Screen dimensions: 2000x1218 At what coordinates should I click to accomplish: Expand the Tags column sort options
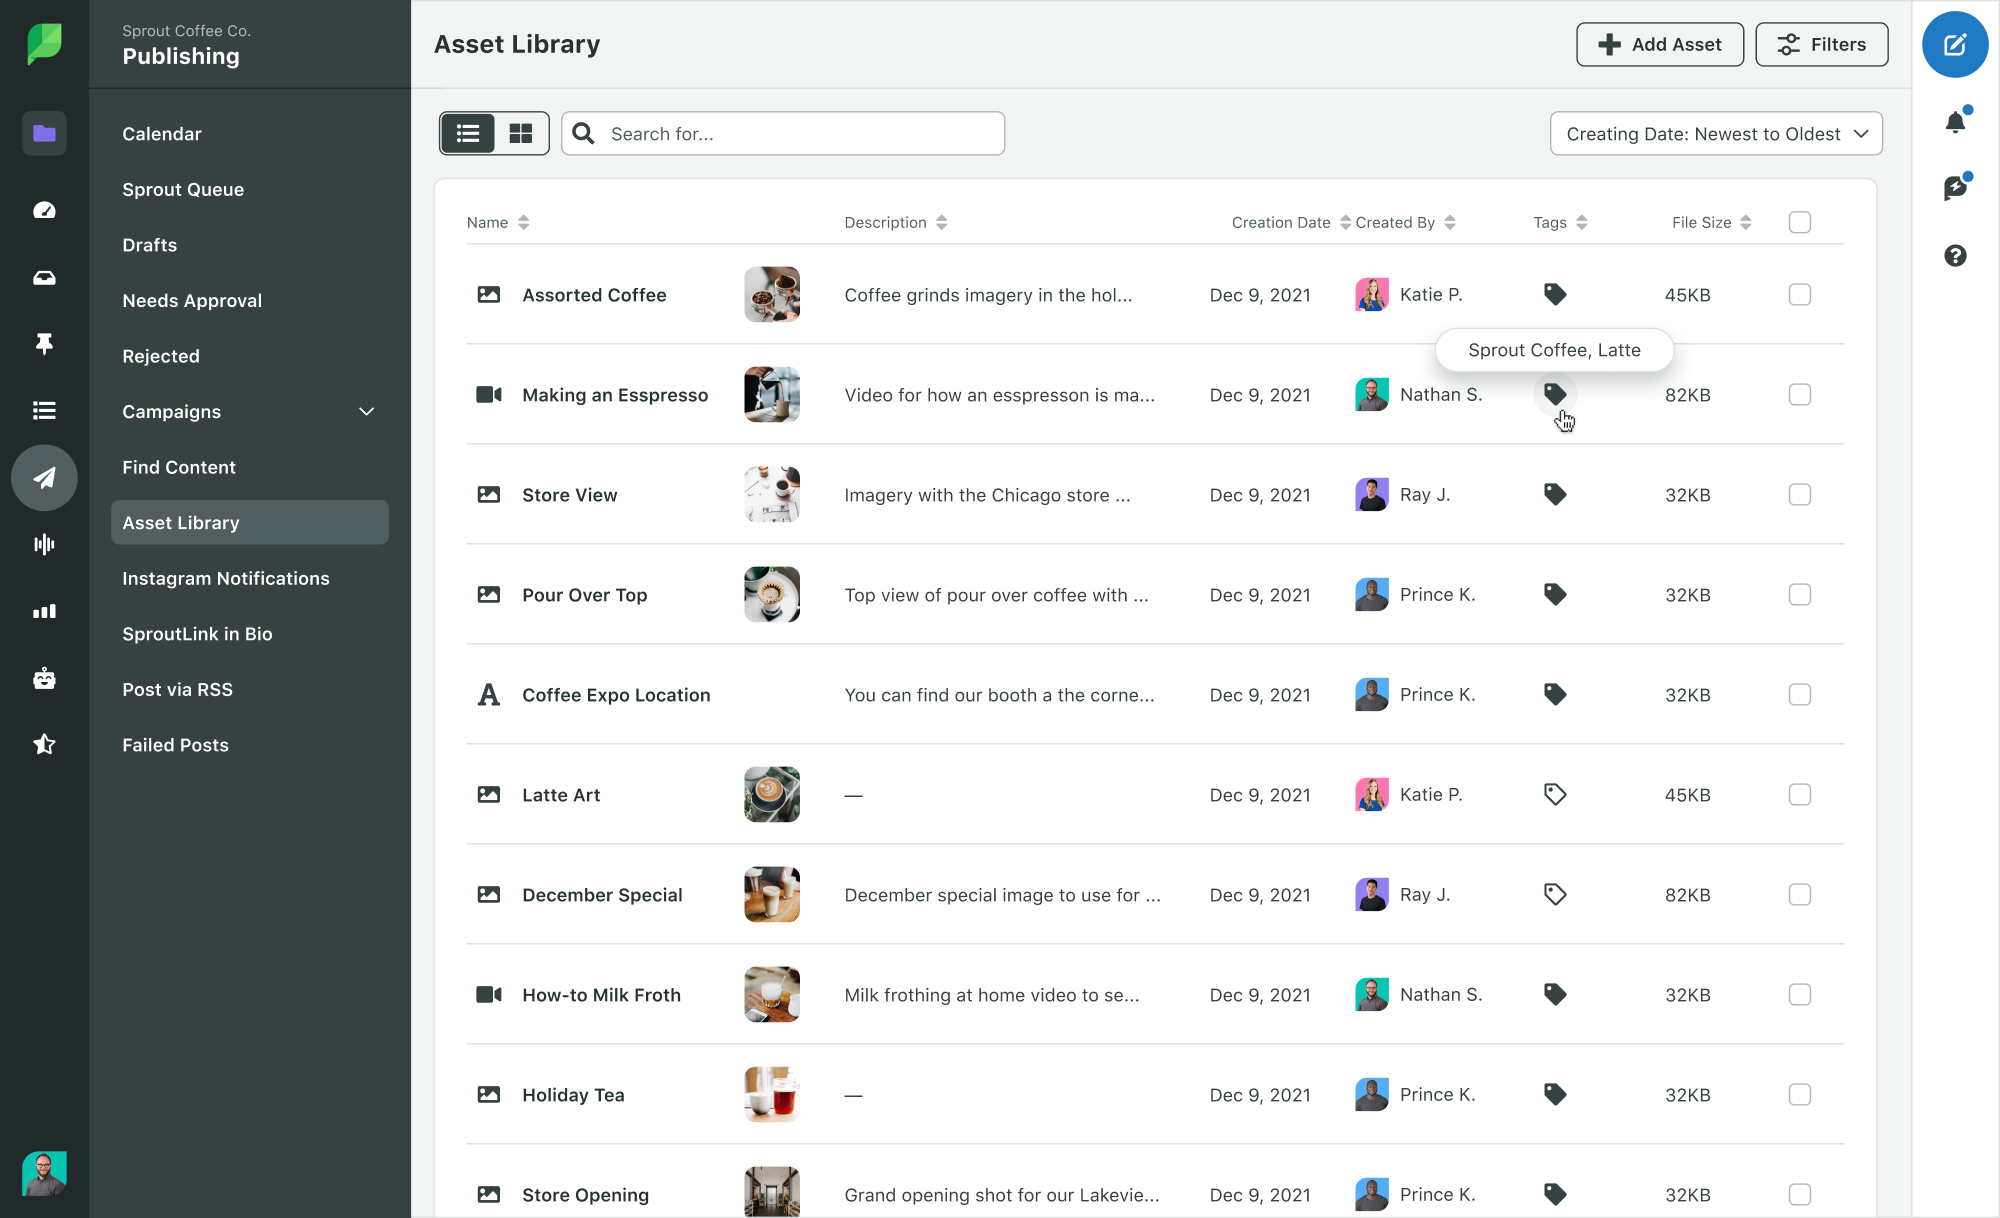click(x=1579, y=221)
